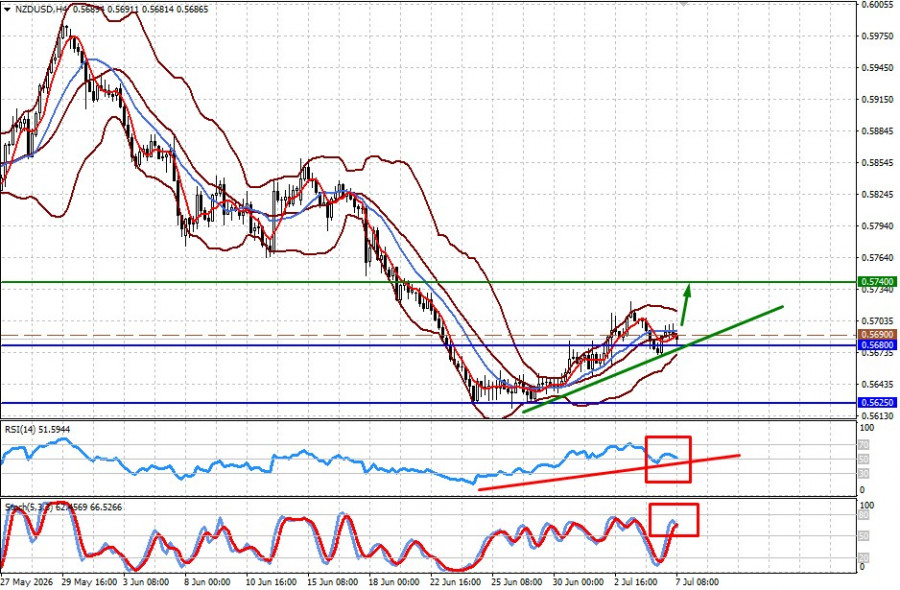
Task: Select the green 0.57400 horizontal resistance line
Action: (429, 282)
